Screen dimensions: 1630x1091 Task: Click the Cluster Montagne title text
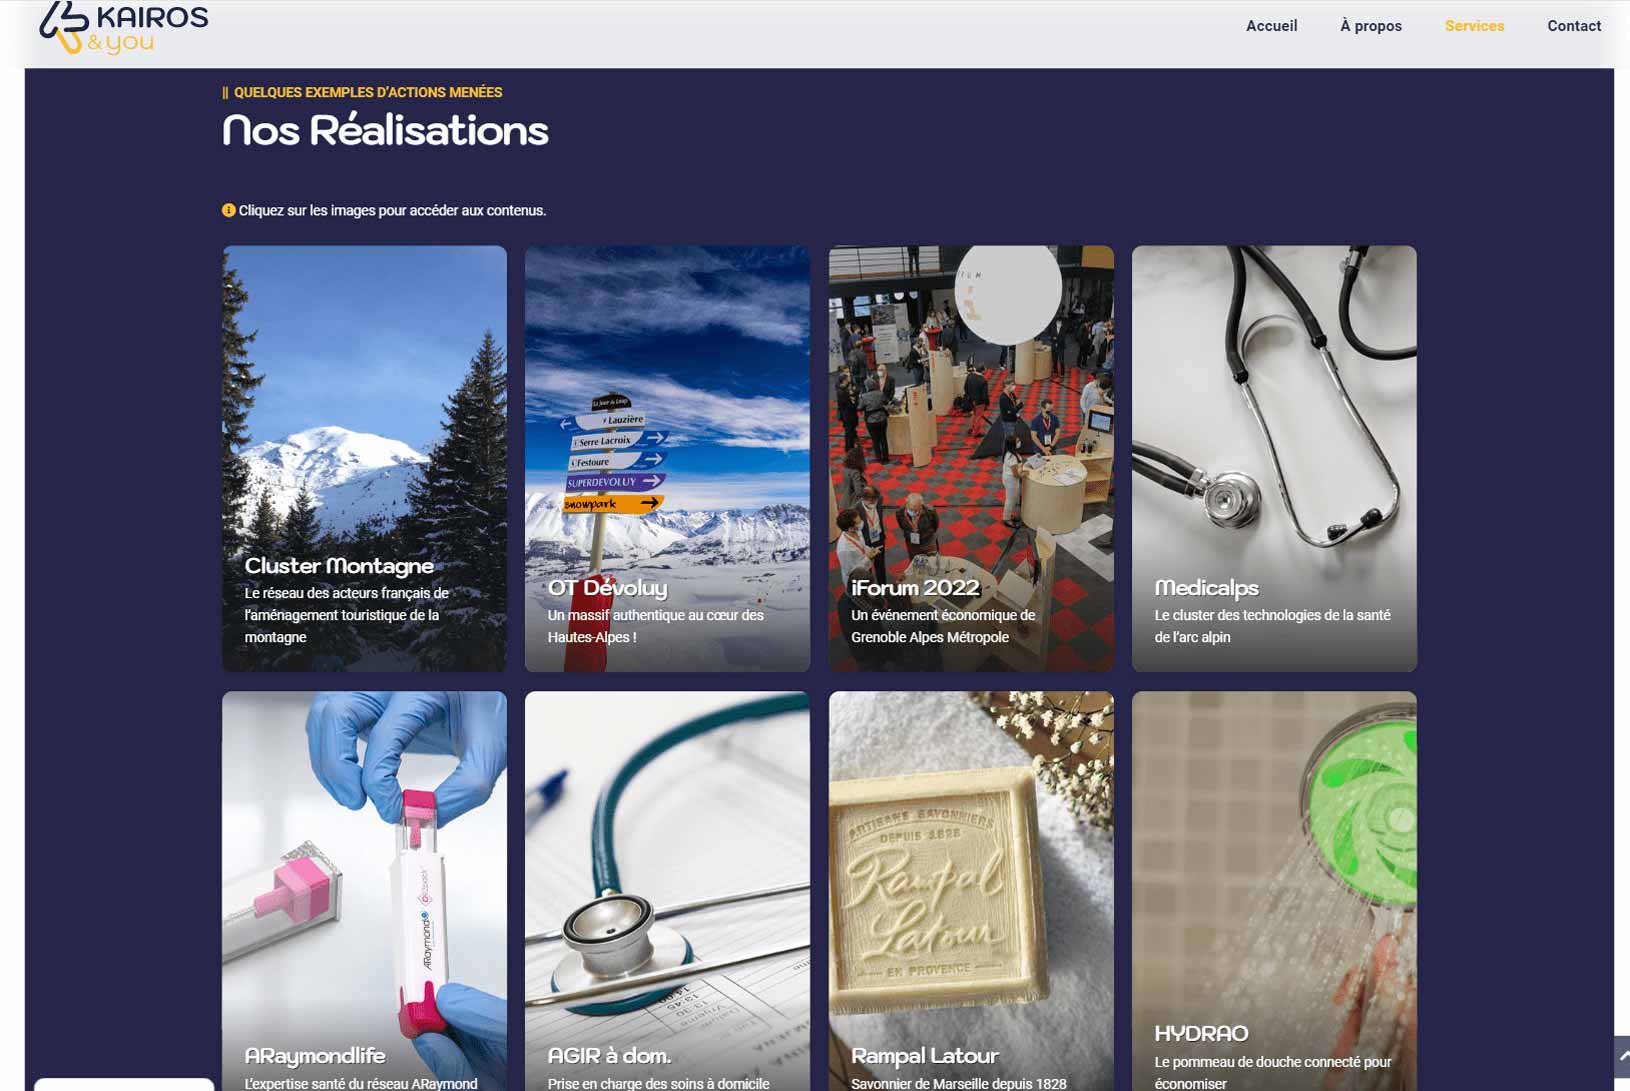coord(339,566)
